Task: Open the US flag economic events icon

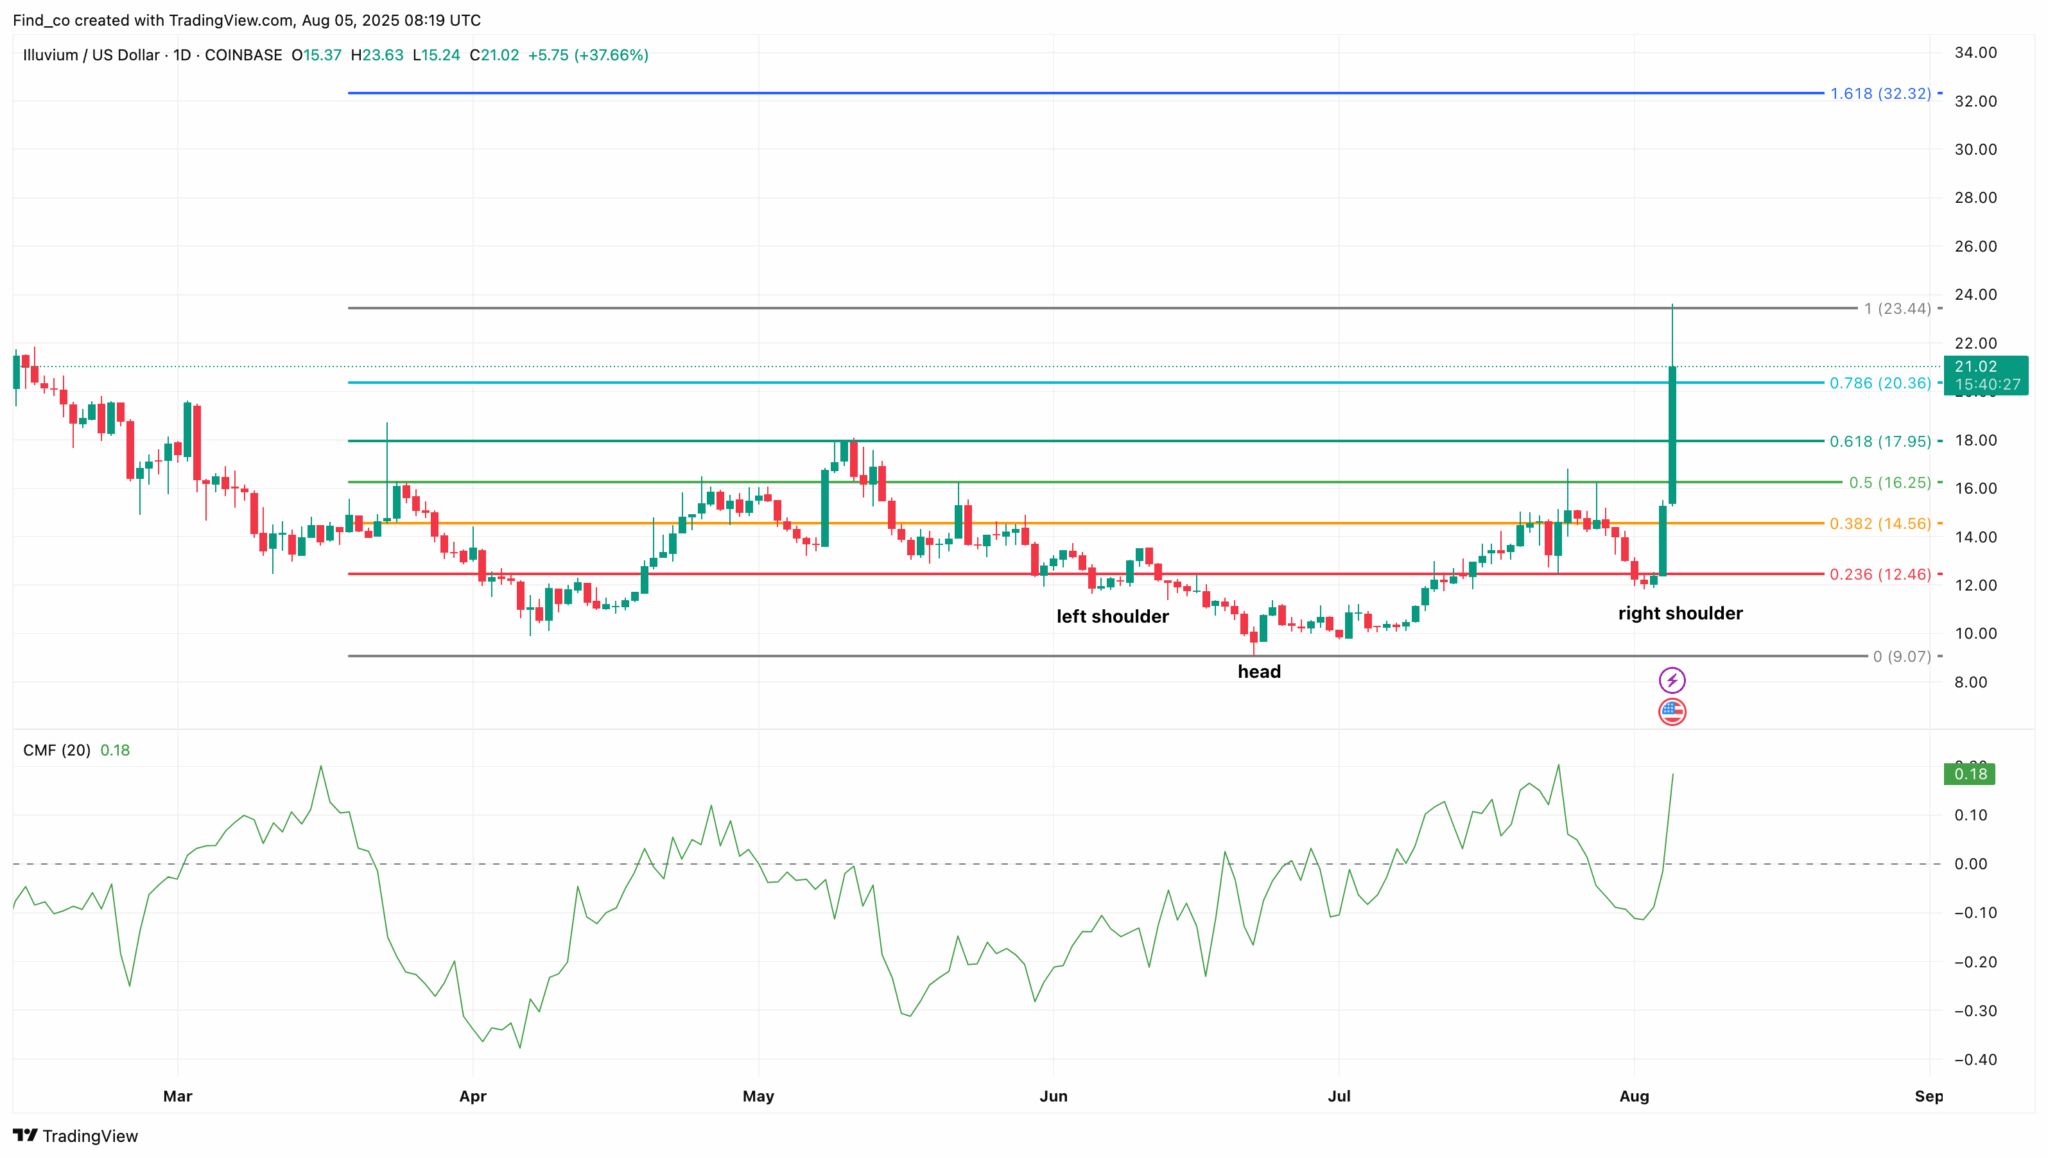Action: pyautogui.click(x=1673, y=712)
